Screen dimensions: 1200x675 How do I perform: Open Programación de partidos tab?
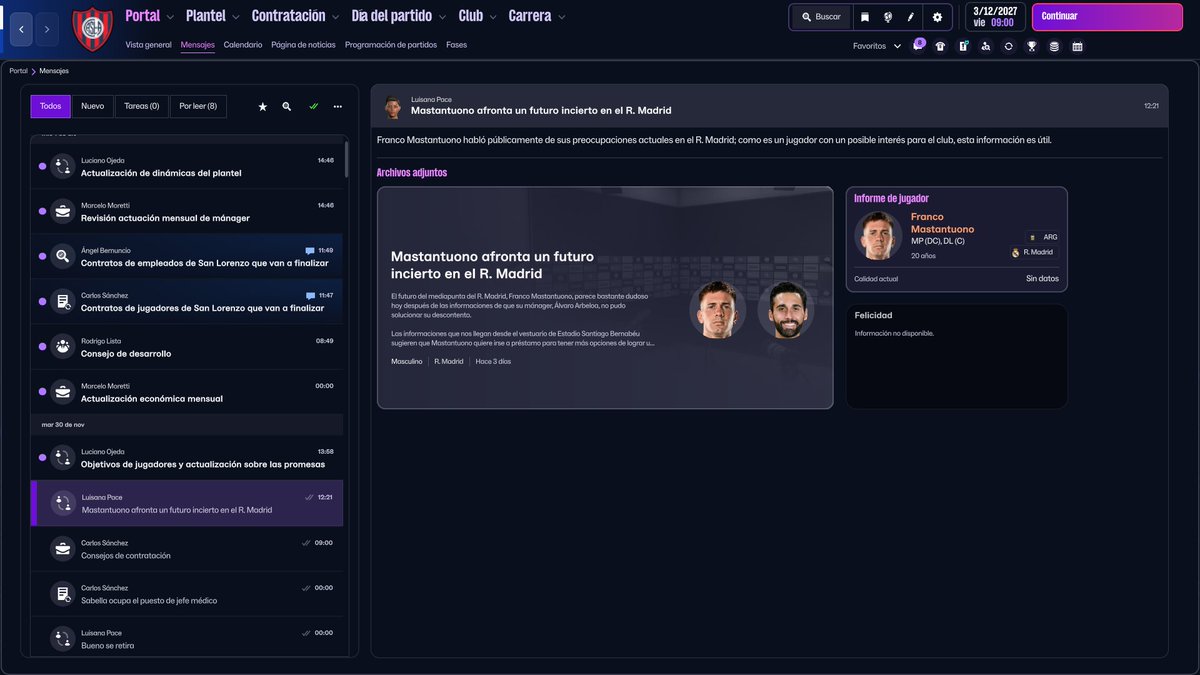[x=391, y=45]
